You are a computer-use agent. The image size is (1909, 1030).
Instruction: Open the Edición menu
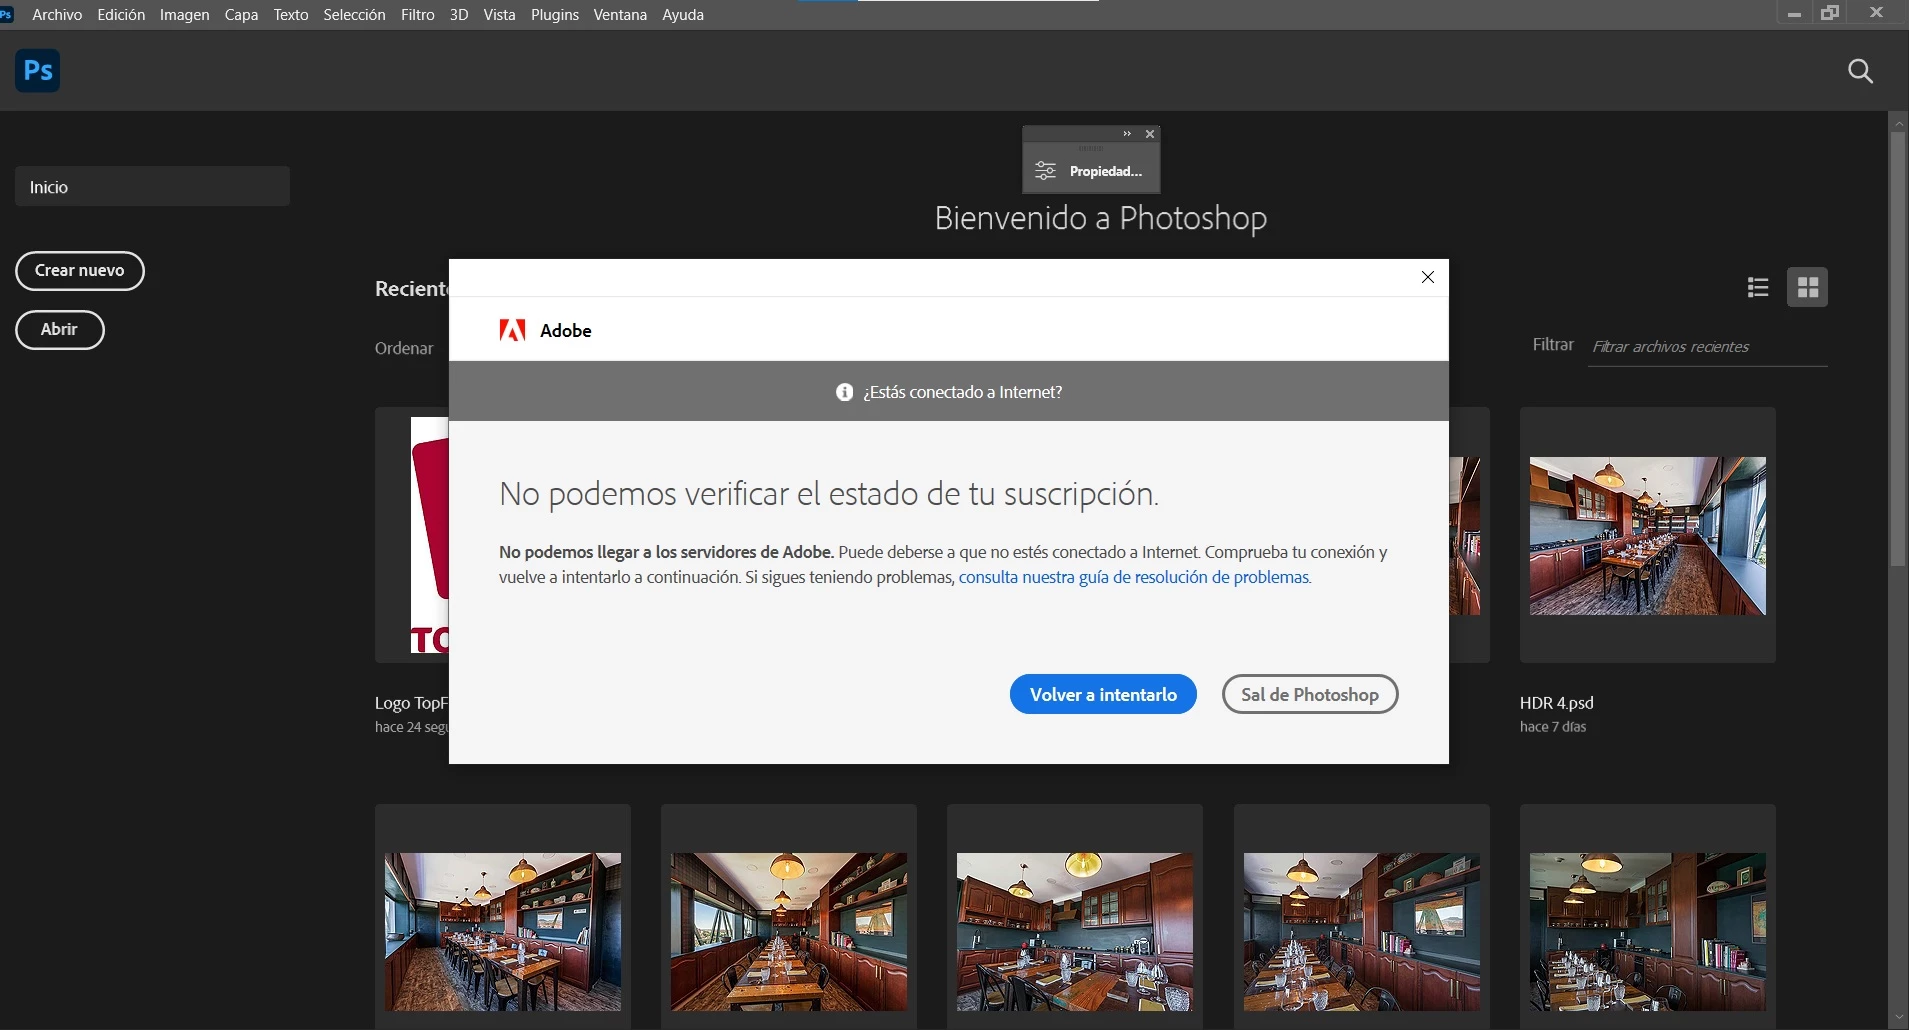tap(121, 15)
